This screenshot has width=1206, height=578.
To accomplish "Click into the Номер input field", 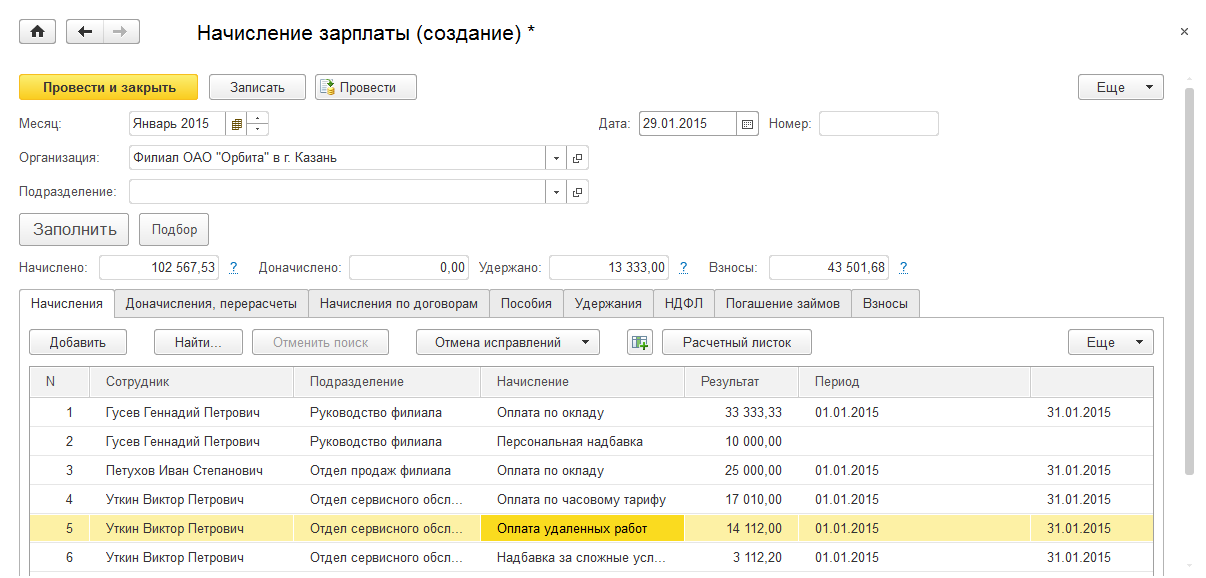I will [878, 124].
